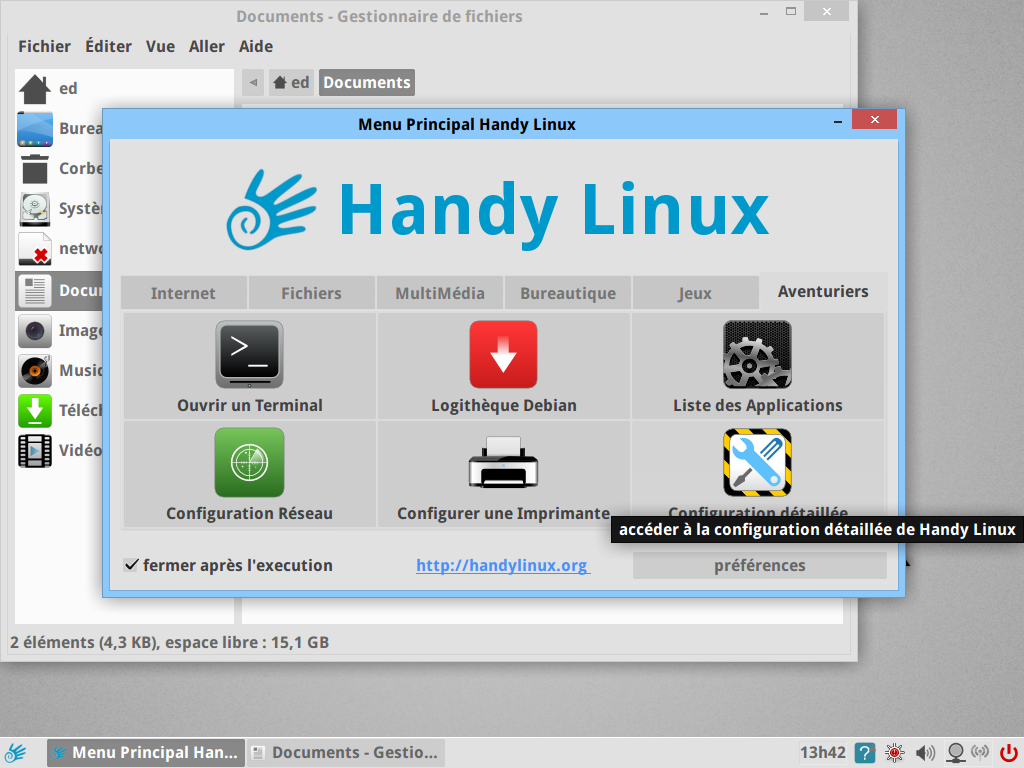The height and width of the screenshot is (768, 1024).
Task: Open the Éditer menu
Action: pyautogui.click(x=108, y=46)
